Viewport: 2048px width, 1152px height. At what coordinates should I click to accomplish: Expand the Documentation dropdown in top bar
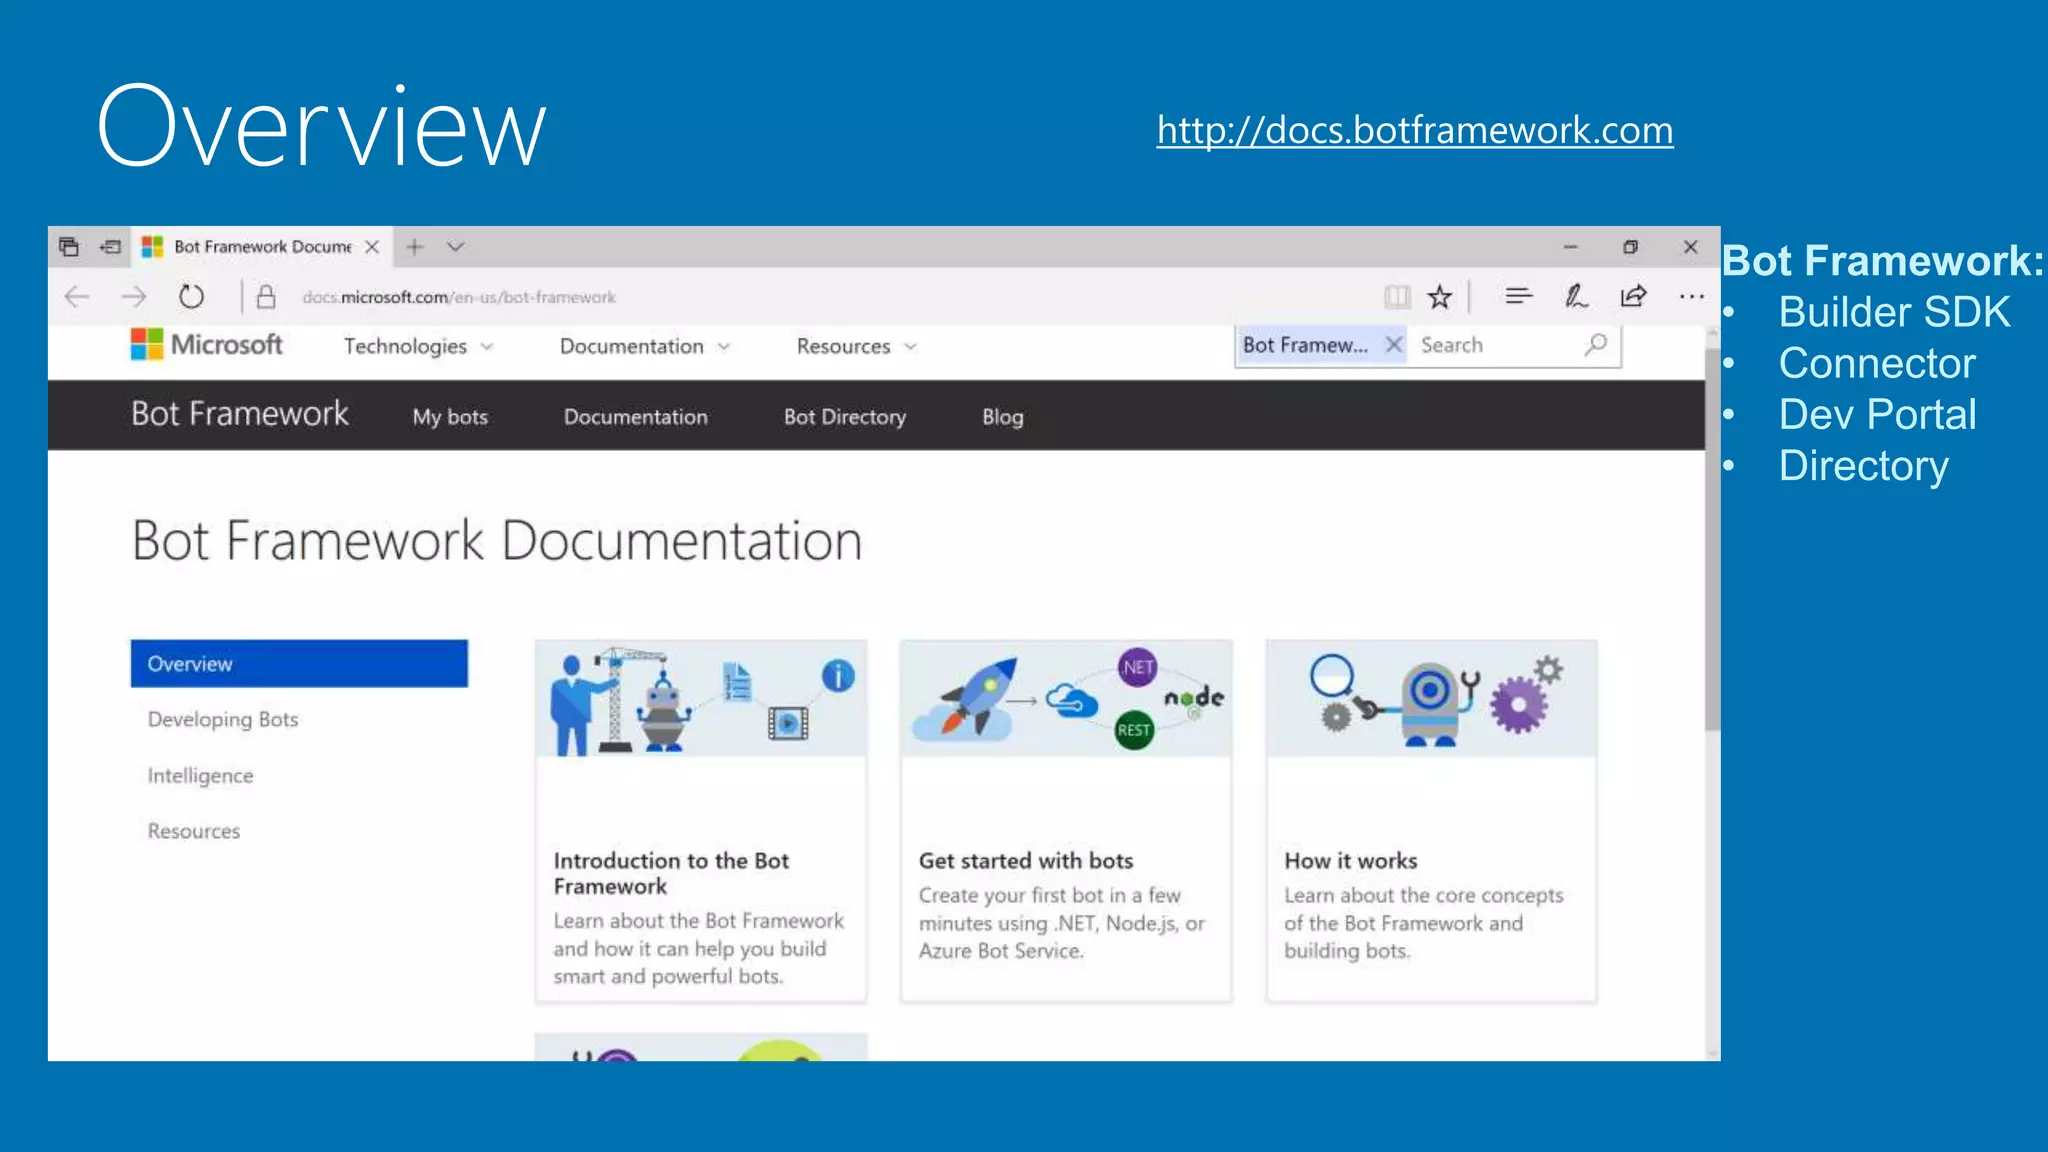[645, 346]
